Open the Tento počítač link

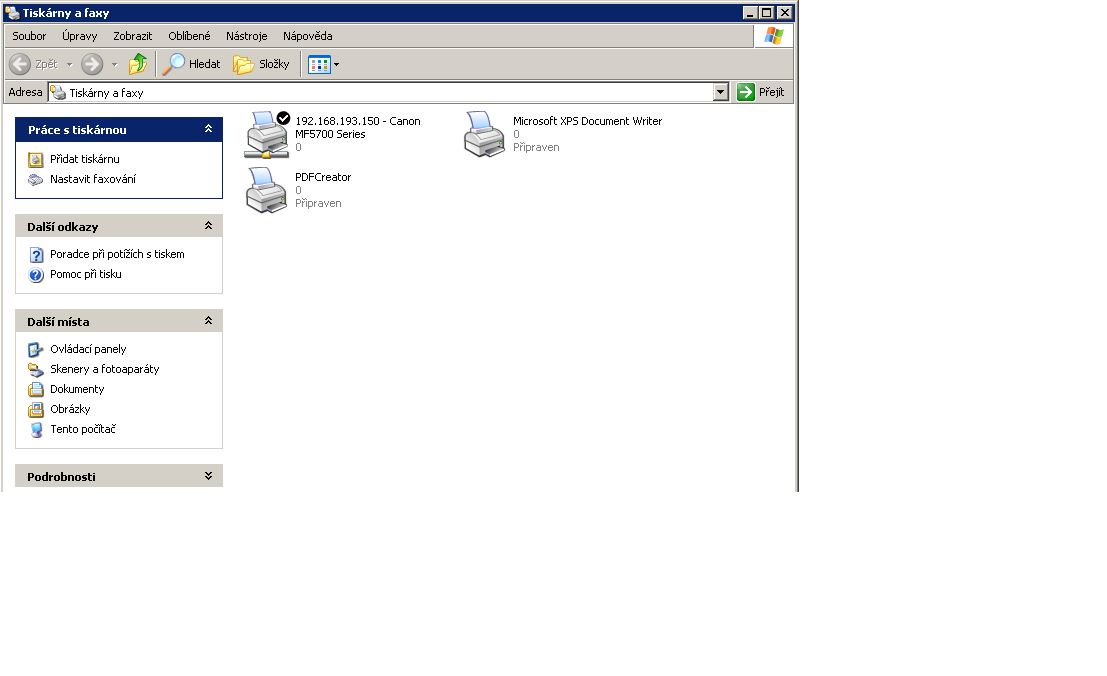pos(83,429)
